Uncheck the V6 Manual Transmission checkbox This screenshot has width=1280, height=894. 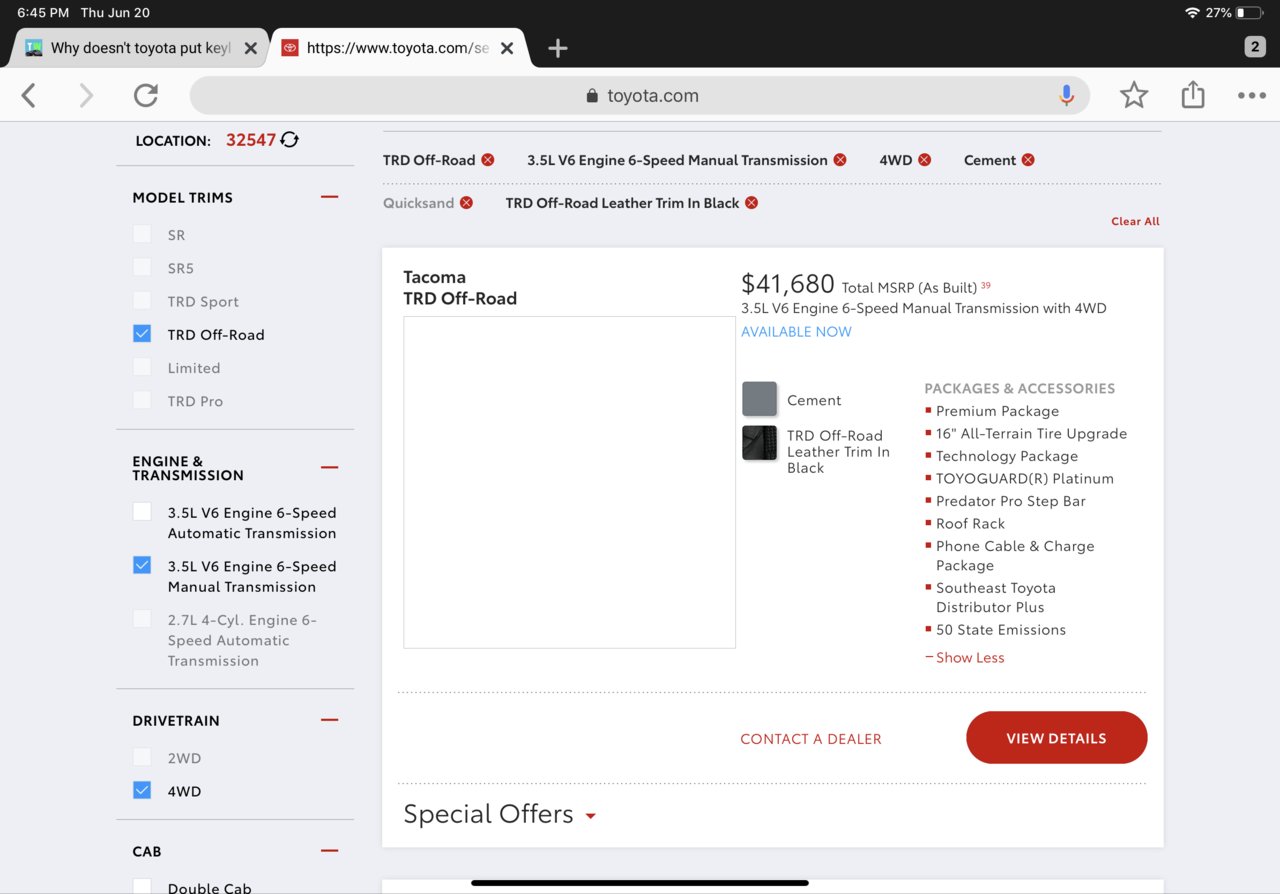pos(142,565)
